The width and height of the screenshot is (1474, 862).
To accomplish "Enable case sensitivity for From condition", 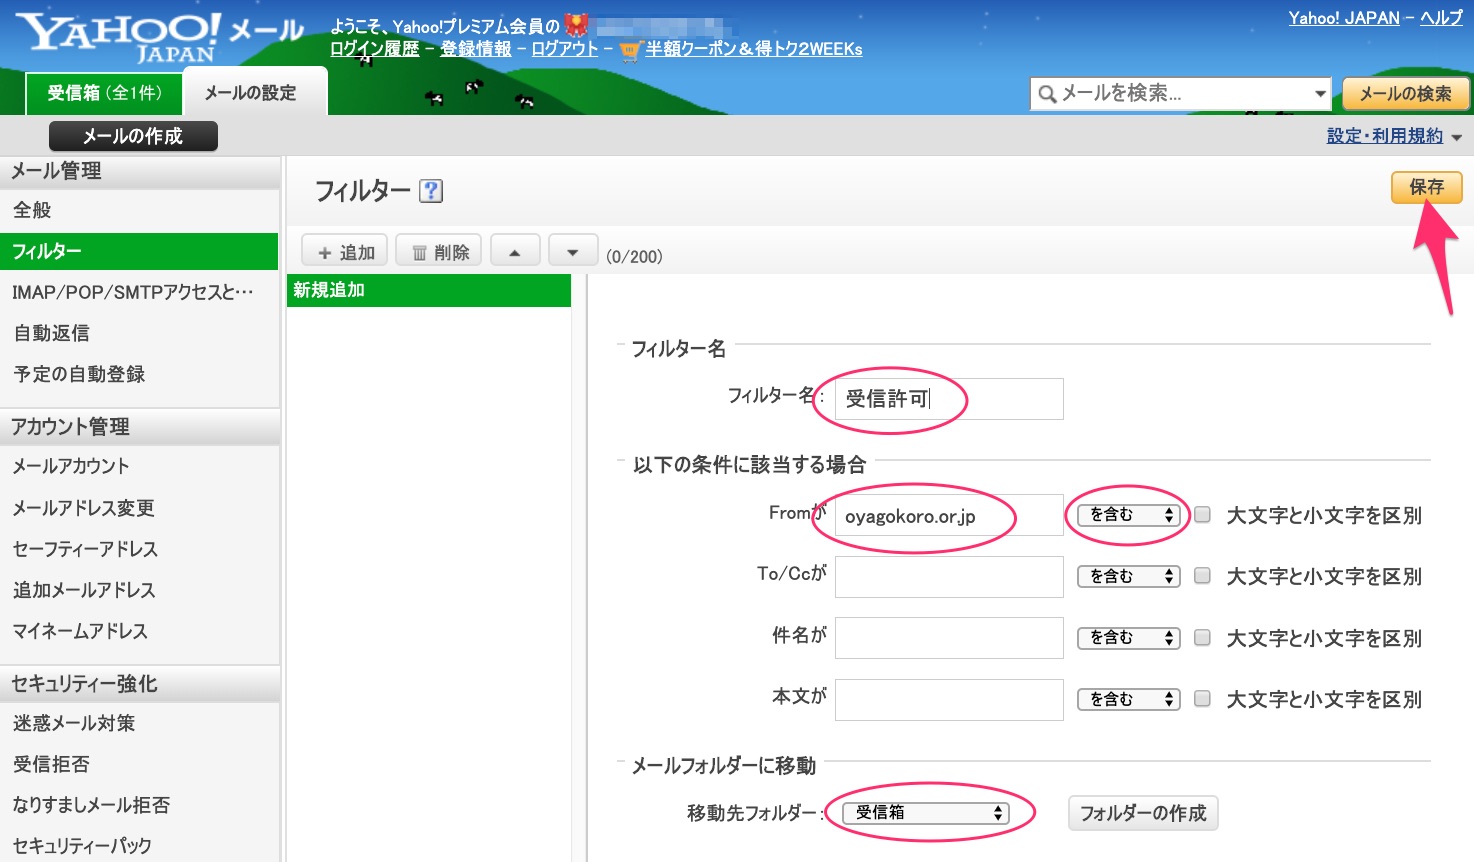I will click(1203, 515).
